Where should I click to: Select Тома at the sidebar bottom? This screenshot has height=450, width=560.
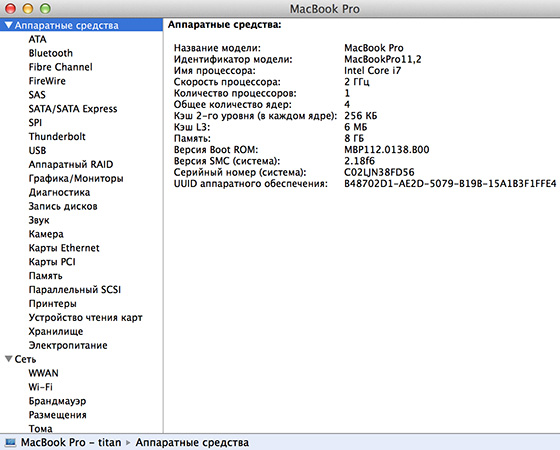click(40, 428)
